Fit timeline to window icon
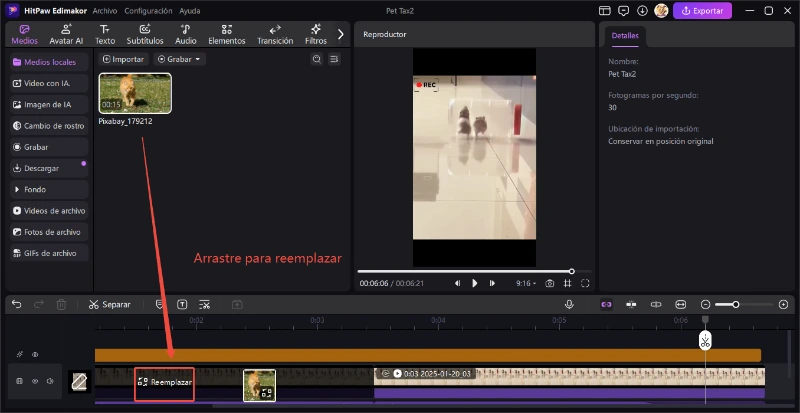 tap(681, 304)
